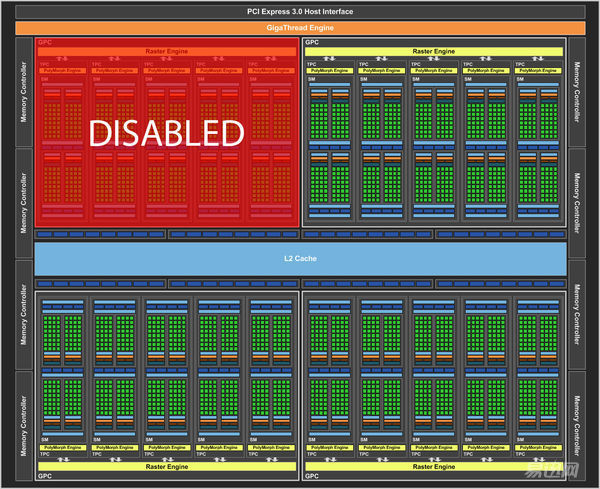Click the first PolyMorph Engine in the upper-right GPC
This screenshot has width=600, height=489.
329,70
